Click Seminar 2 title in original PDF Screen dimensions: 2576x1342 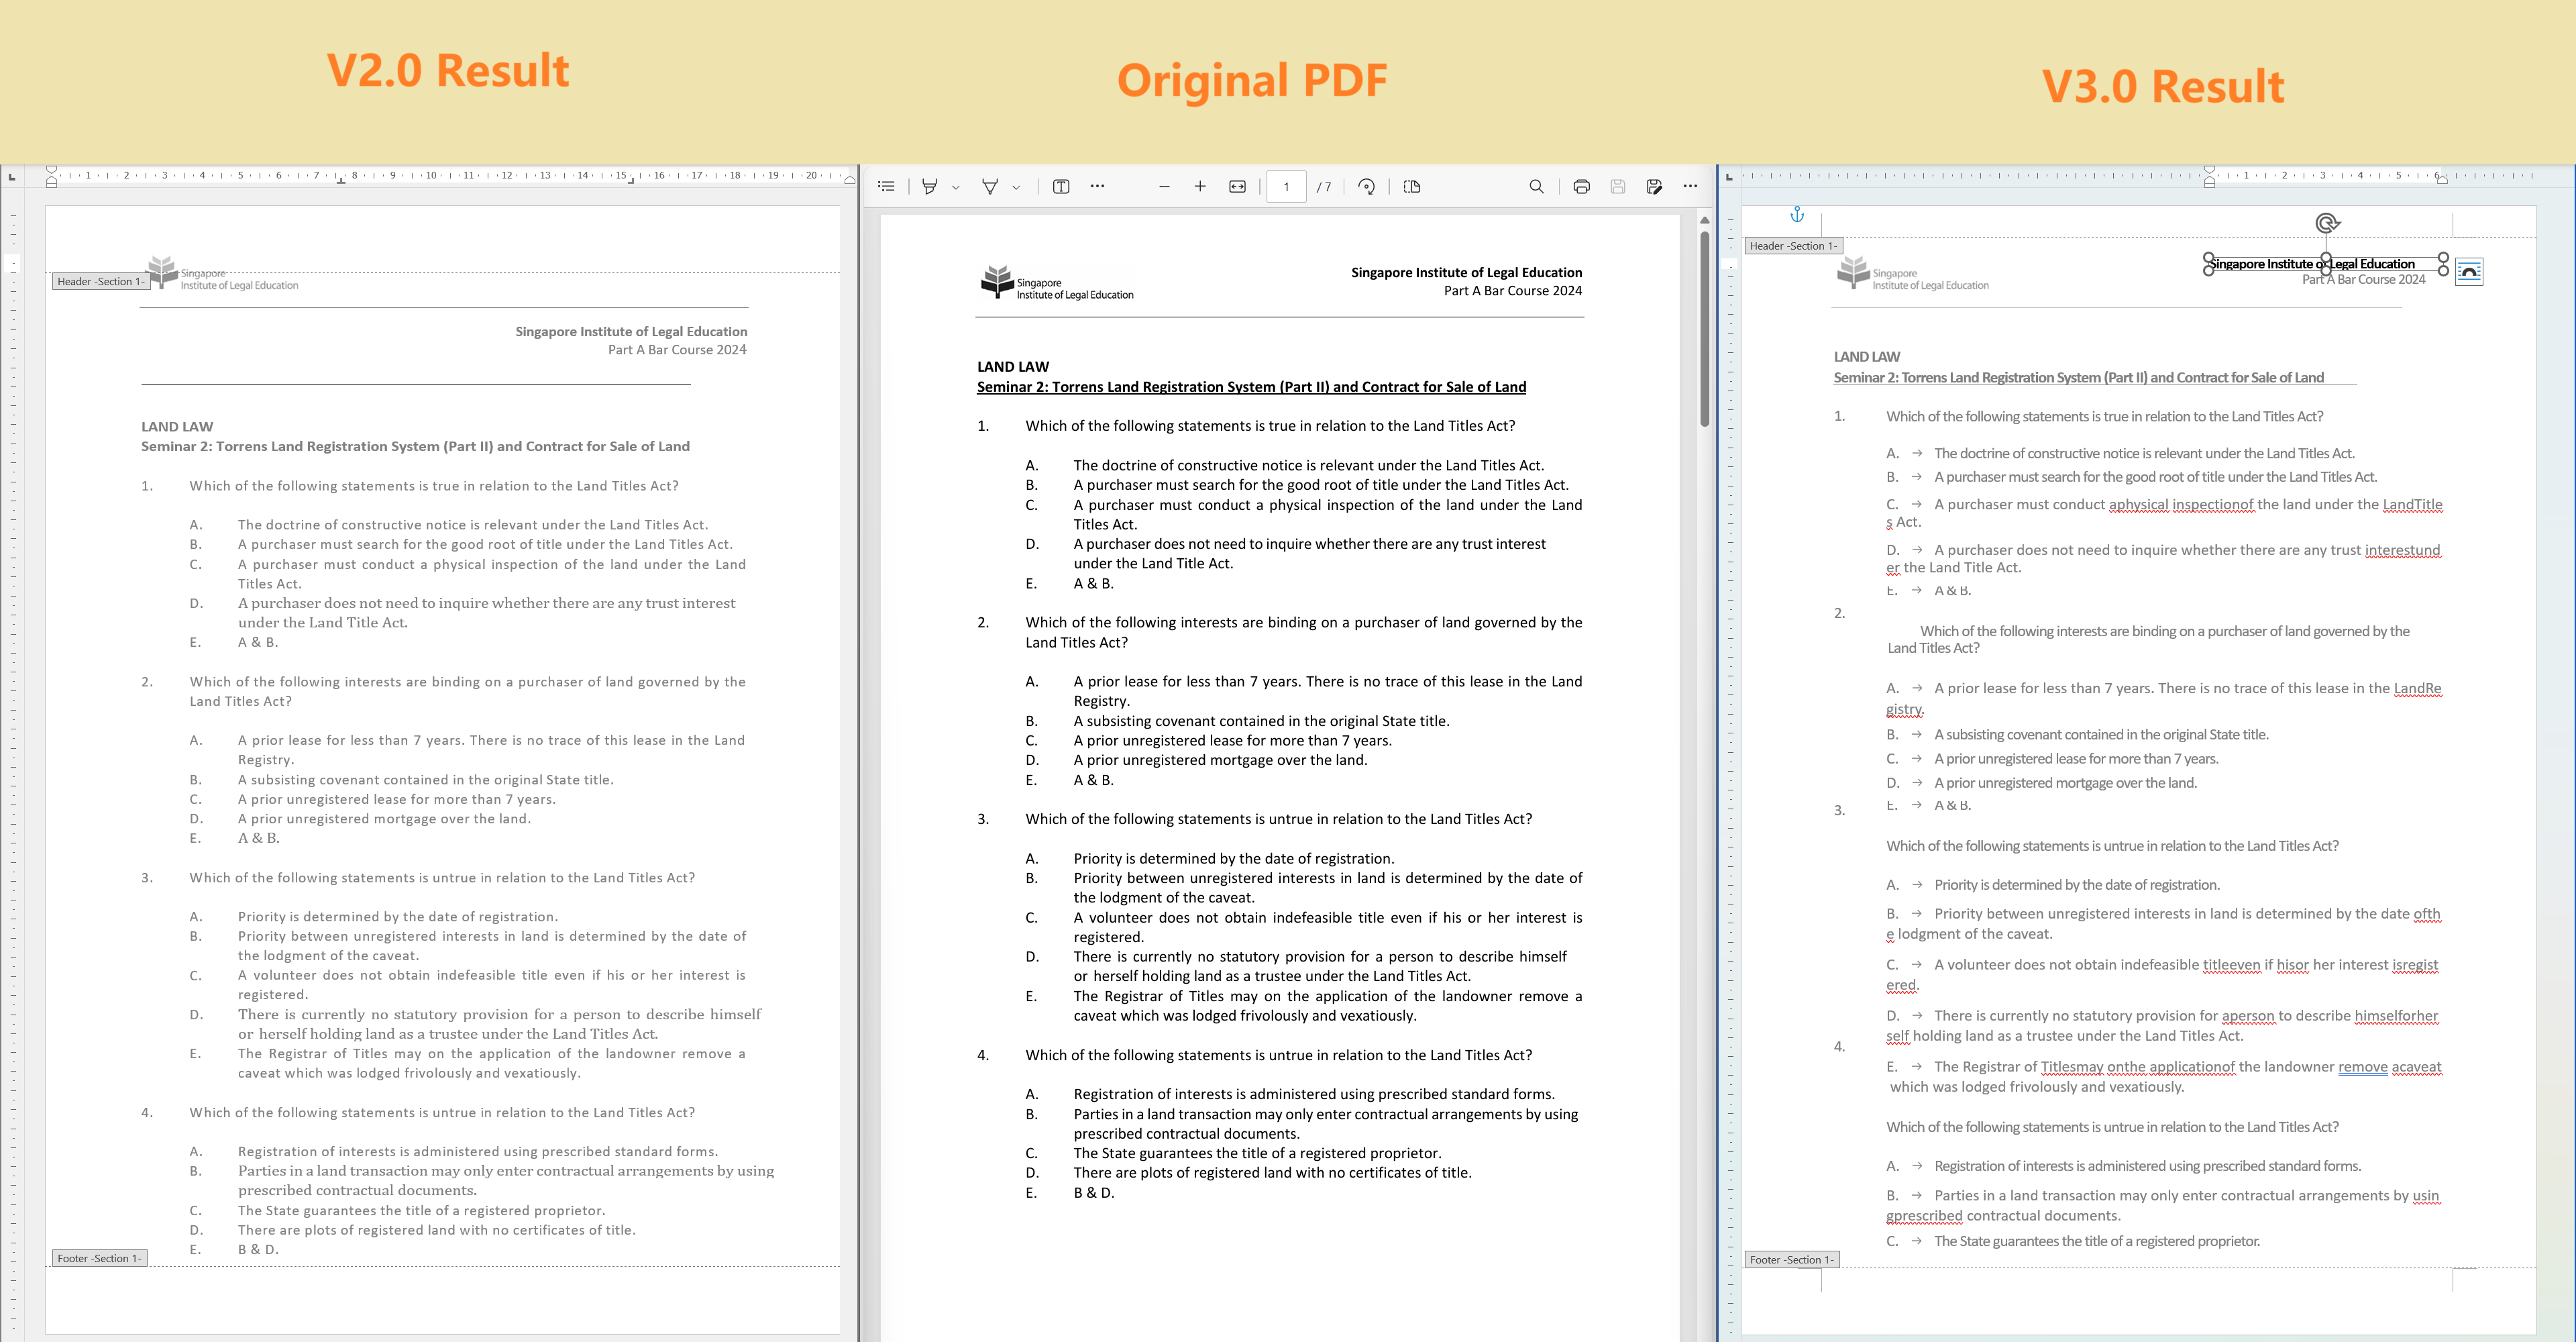point(1251,387)
